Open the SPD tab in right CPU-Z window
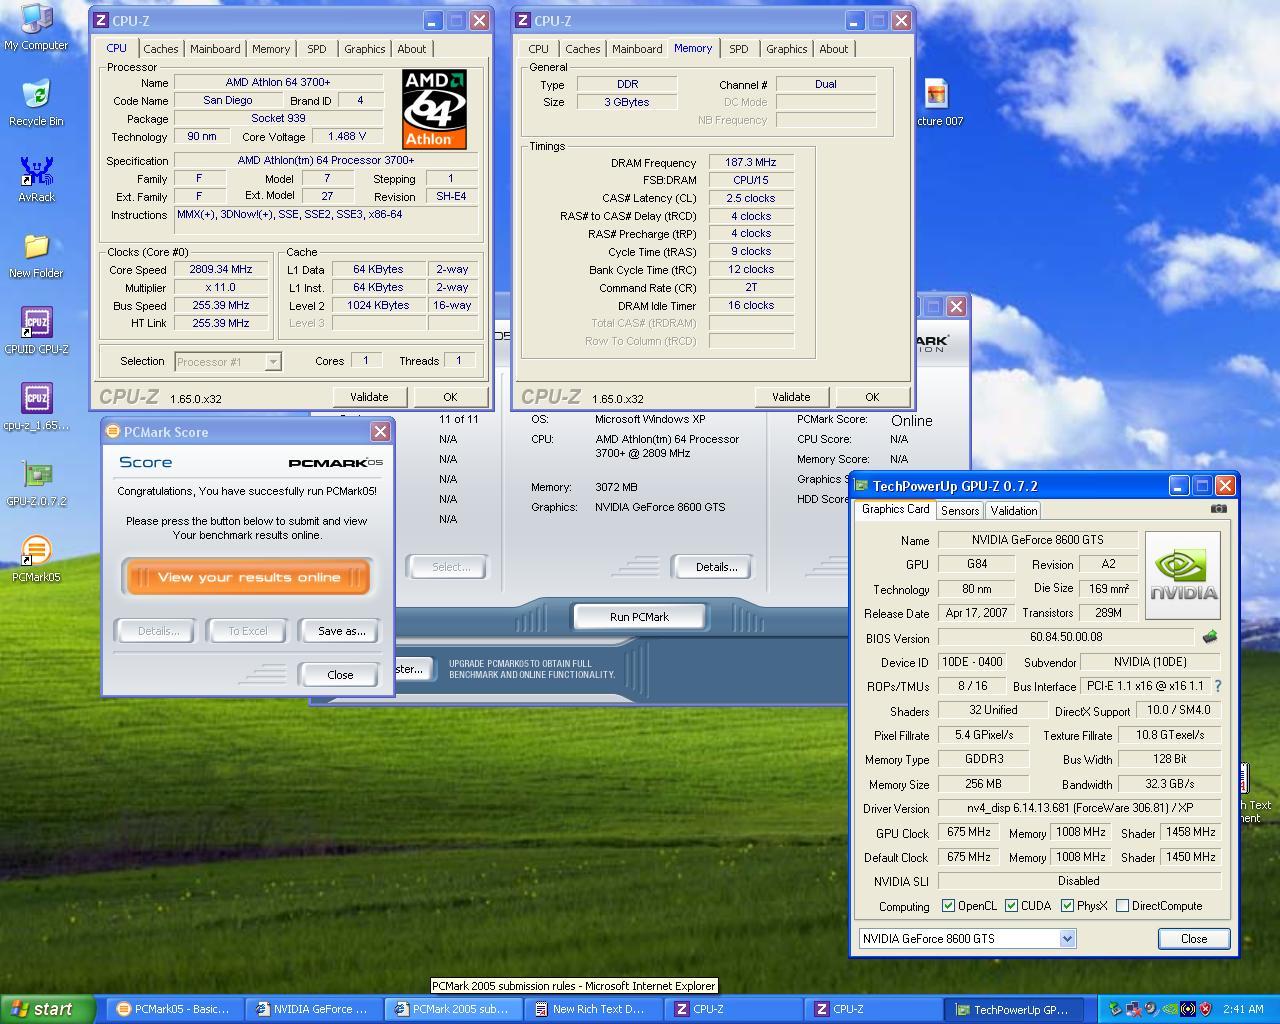This screenshot has width=1280, height=1024. point(739,49)
